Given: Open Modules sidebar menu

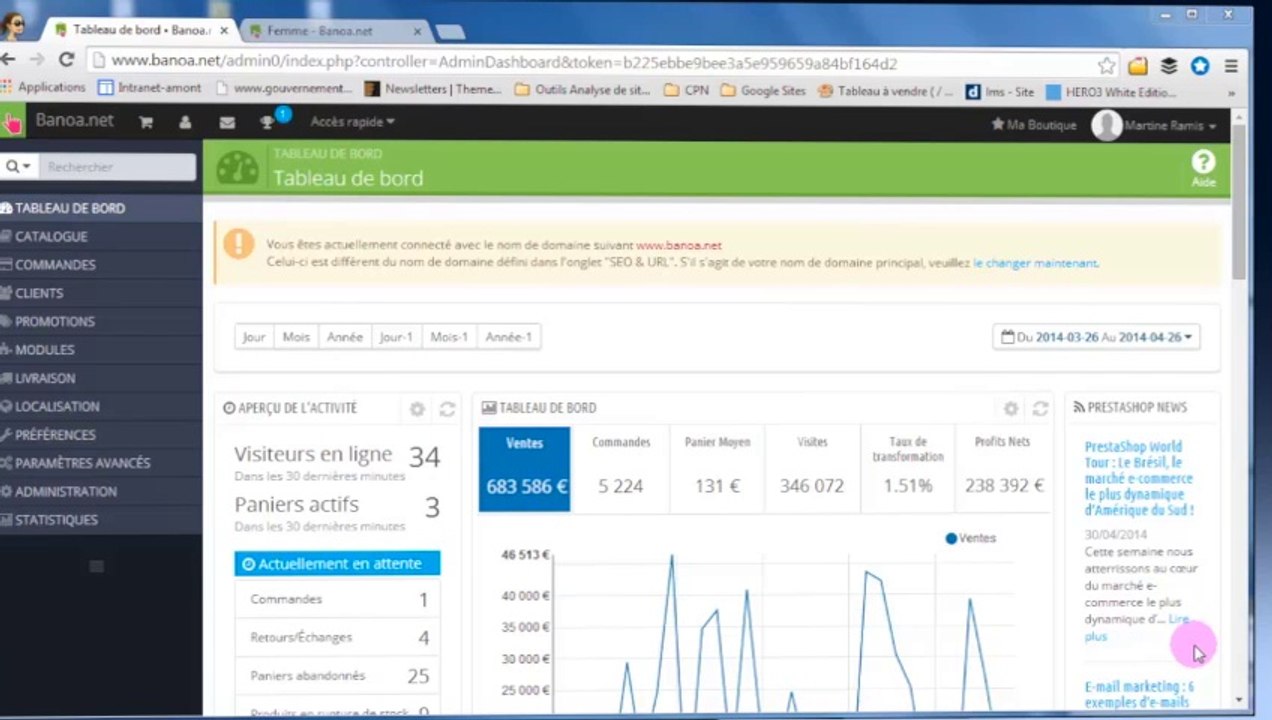Looking at the screenshot, I should coord(101,350).
